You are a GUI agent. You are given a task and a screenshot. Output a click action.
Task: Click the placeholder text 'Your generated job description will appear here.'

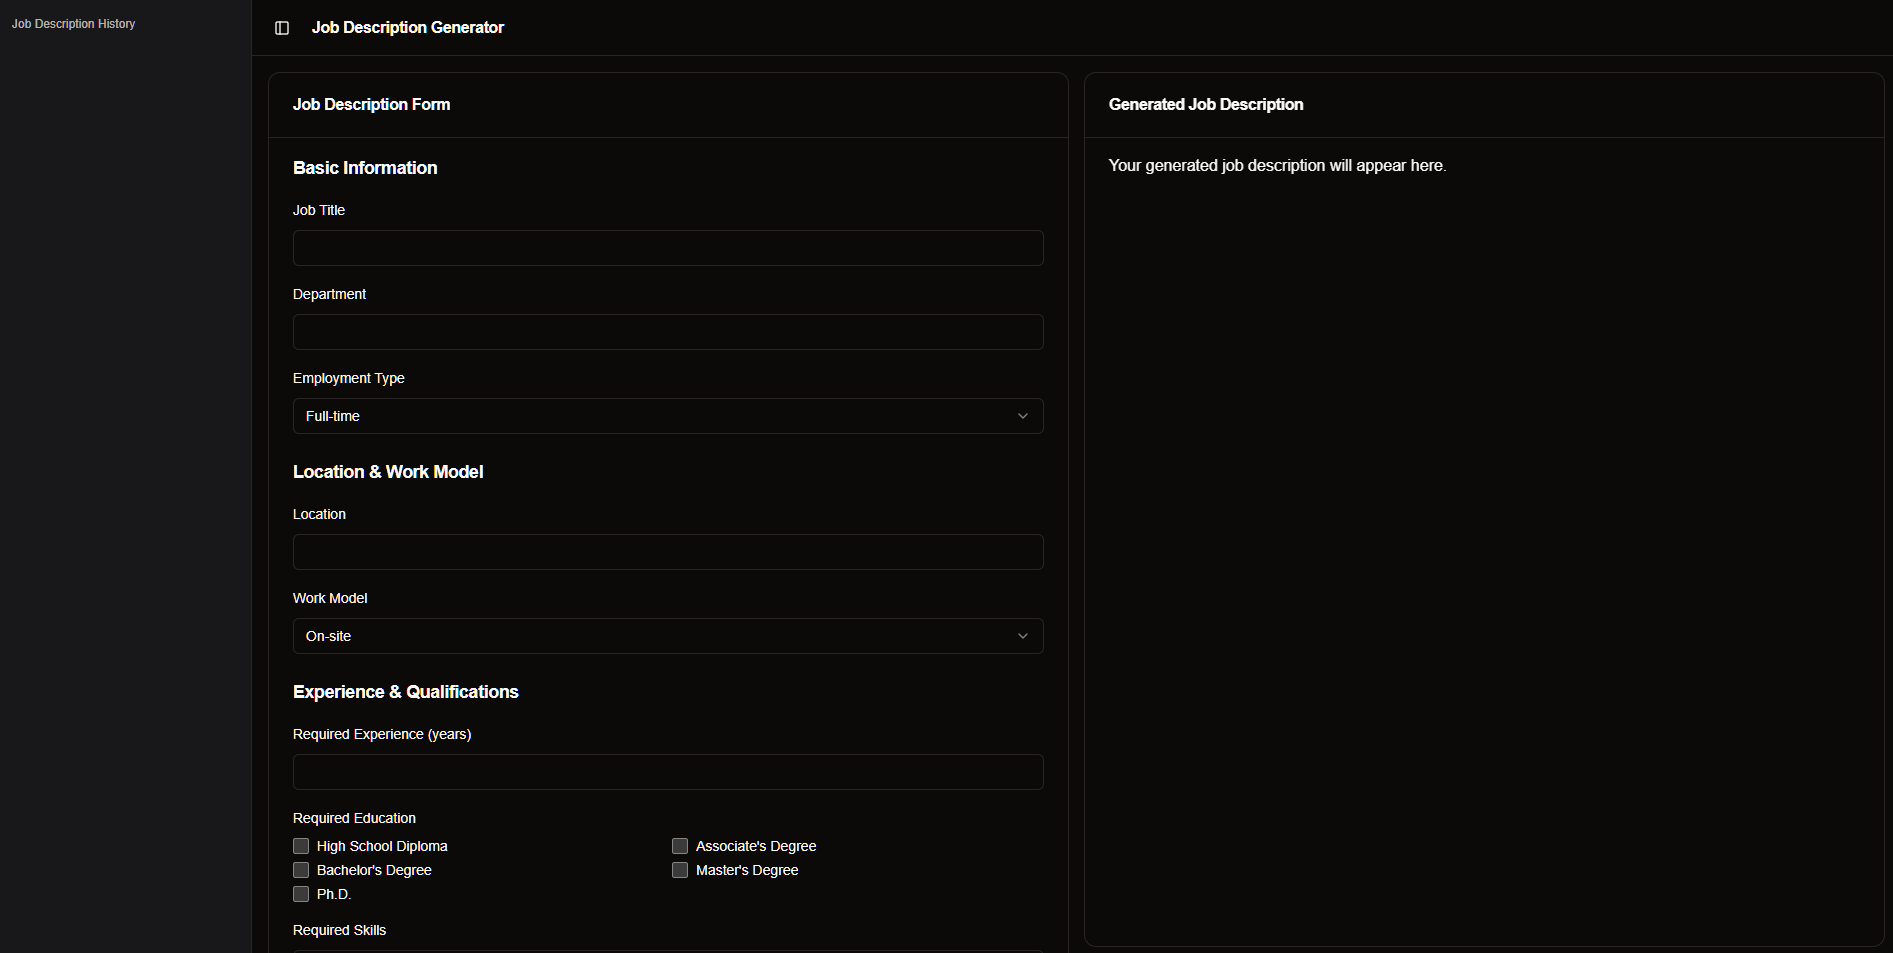(1277, 166)
